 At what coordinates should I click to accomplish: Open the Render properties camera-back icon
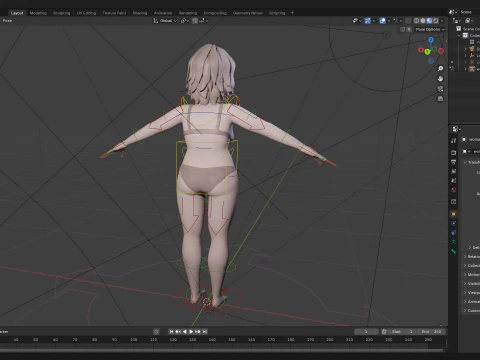[454, 153]
